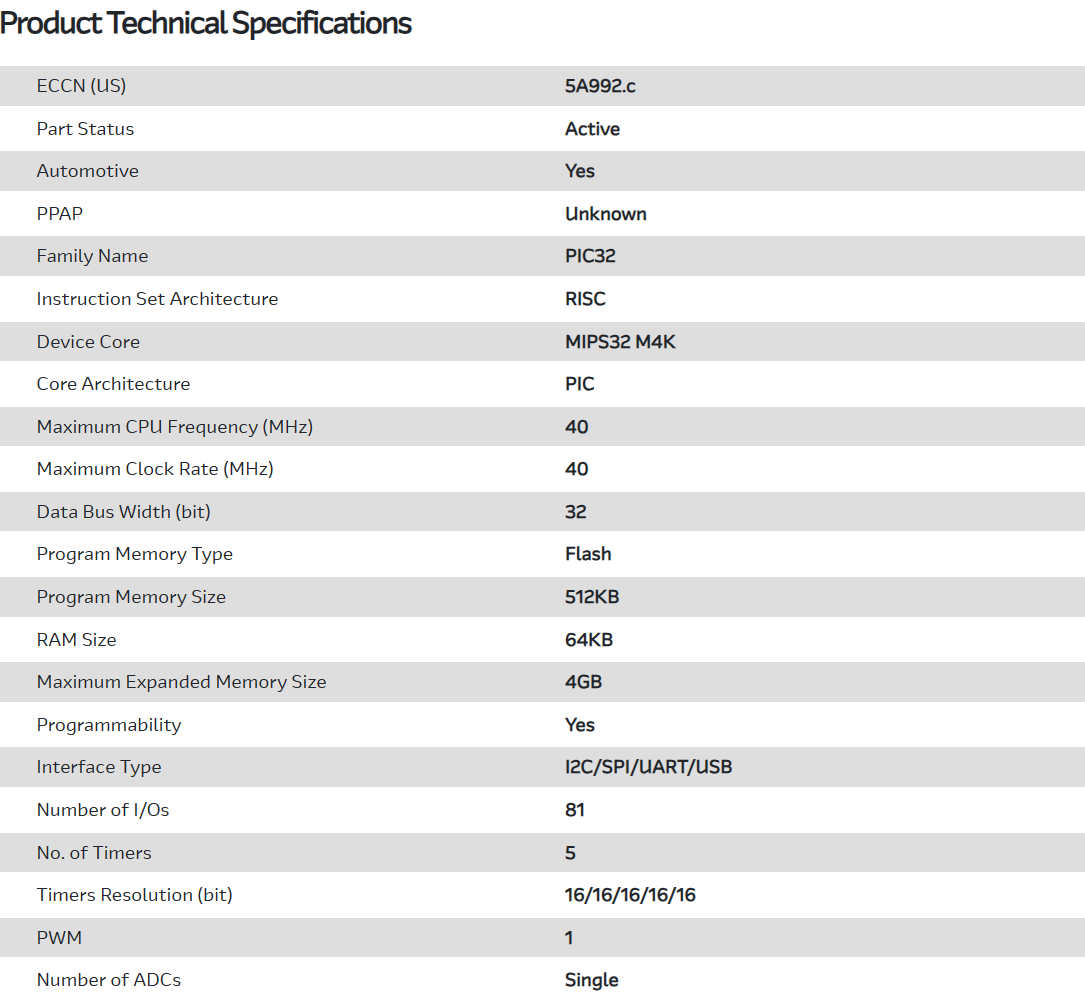This screenshot has height=998, width=1085.
Task: Click the Flash program memory type value
Action: click(x=588, y=554)
